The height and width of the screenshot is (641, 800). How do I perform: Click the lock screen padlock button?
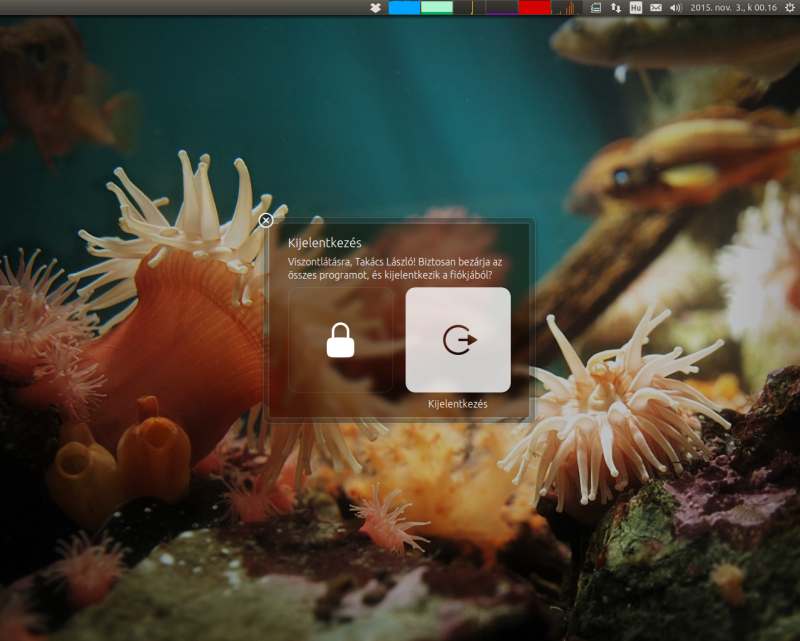tap(340, 340)
